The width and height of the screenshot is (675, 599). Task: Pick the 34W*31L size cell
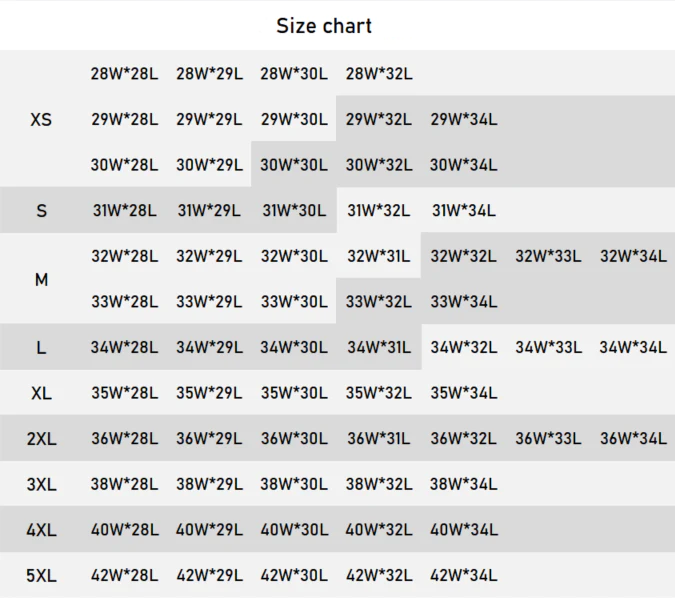point(379,348)
